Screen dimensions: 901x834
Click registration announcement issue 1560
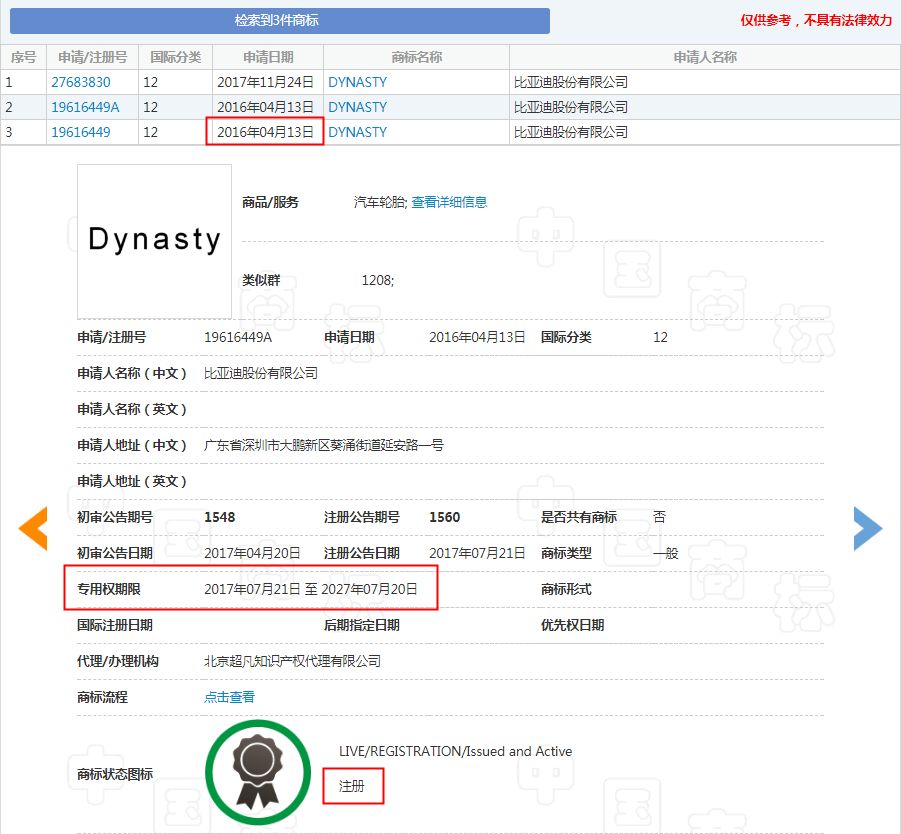click(445, 517)
